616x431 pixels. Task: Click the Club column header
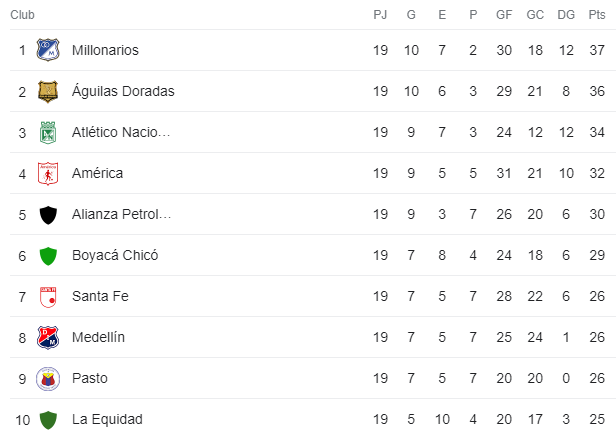click(x=22, y=15)
